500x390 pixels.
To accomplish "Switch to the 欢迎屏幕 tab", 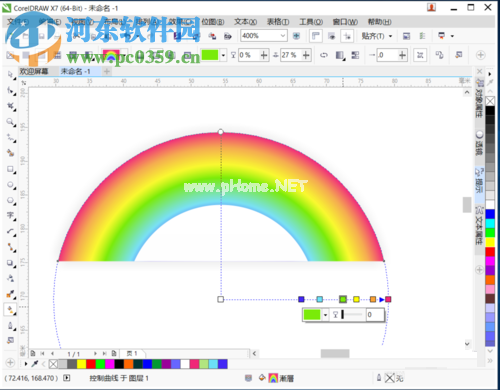I will 34,71.
